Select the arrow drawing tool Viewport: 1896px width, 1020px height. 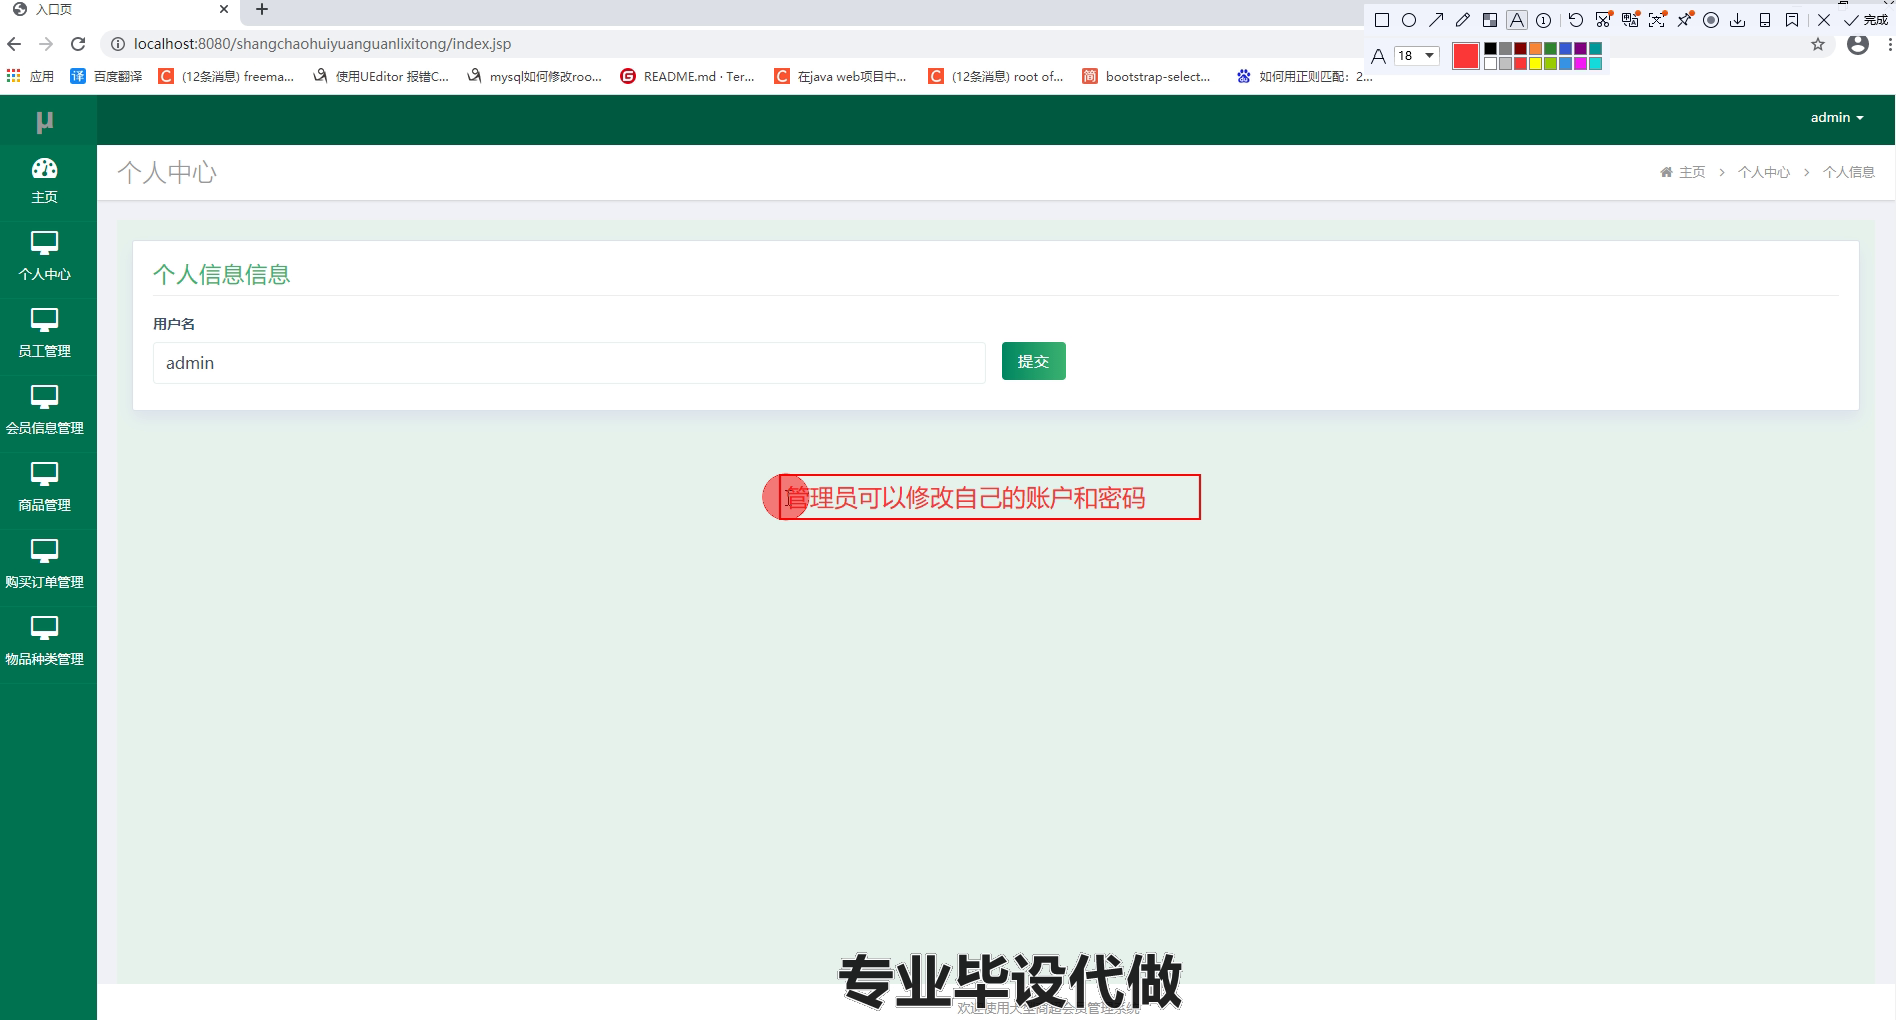1436,20
